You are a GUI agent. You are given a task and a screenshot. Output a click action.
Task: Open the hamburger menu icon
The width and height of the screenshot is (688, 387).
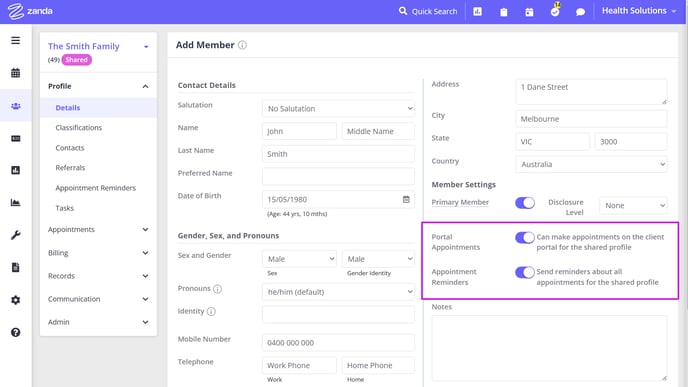pos(15,40)
